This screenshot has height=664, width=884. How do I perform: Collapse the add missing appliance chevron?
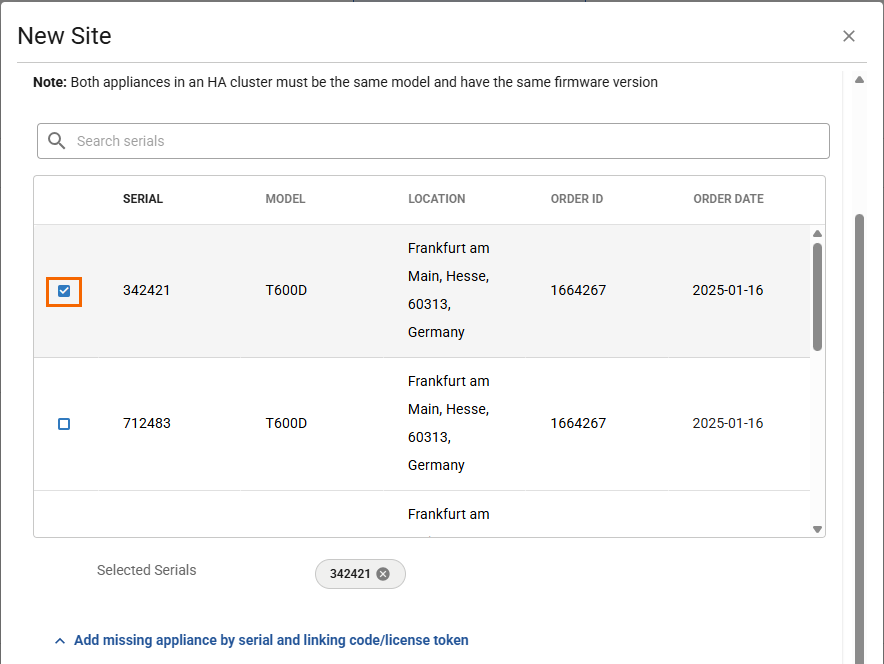[x=60, y=641]
